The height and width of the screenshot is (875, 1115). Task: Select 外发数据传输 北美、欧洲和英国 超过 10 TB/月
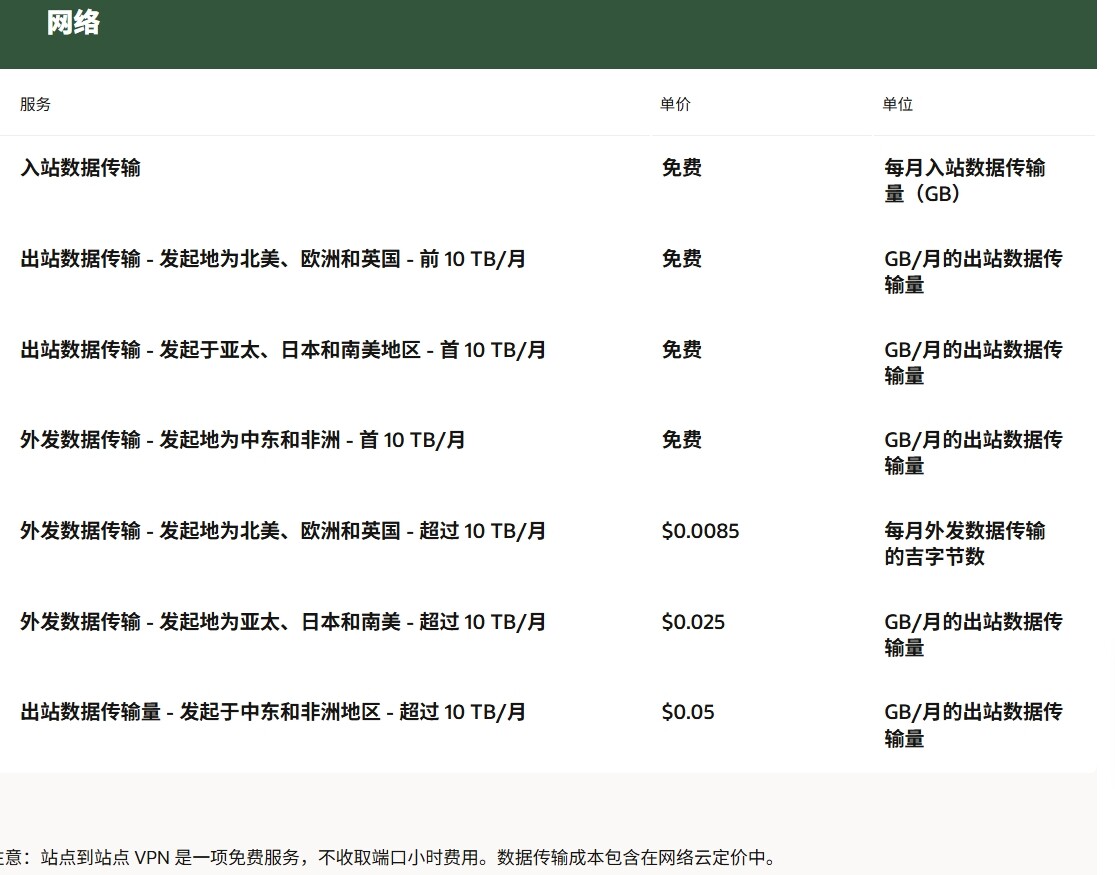pos(283,531)
